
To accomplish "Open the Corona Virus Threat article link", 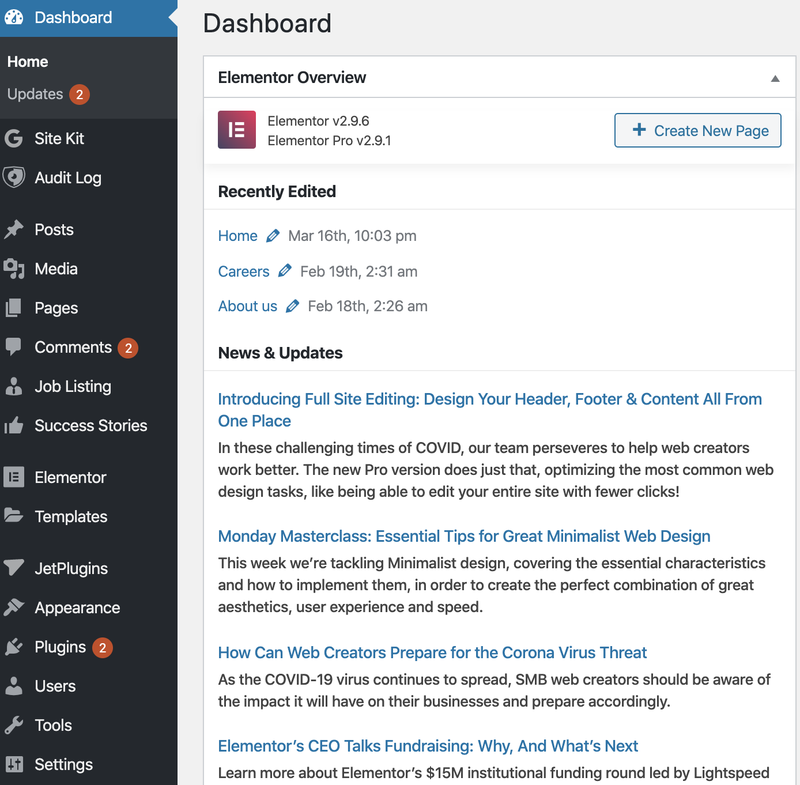I will 432,652.
